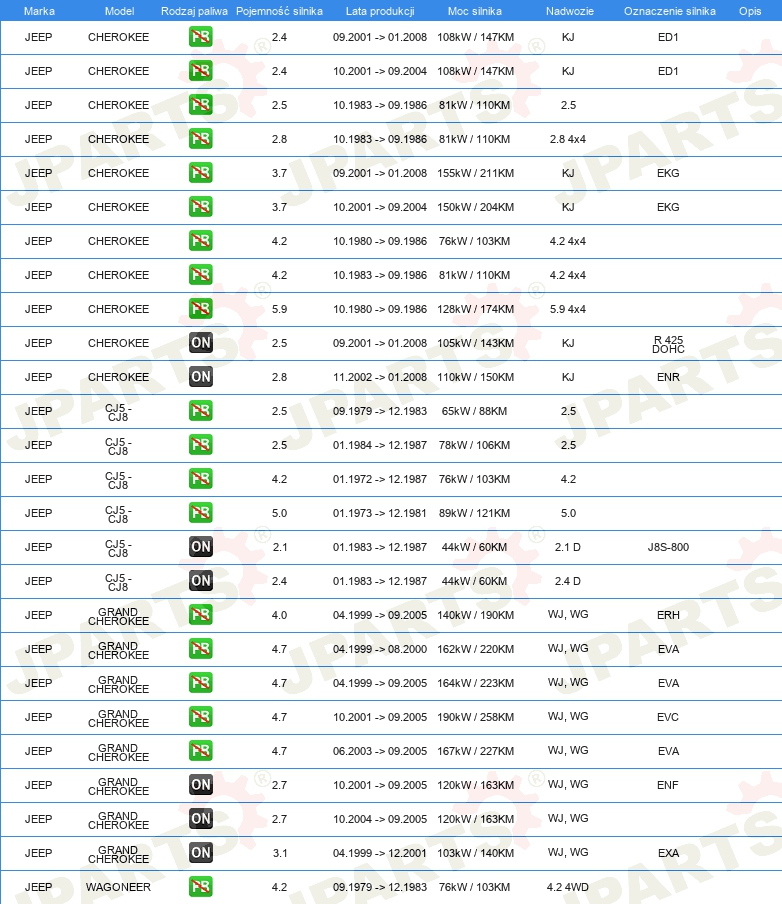
Task: Click the Oznaczenie silnika column header
Action: coord(670,11)
